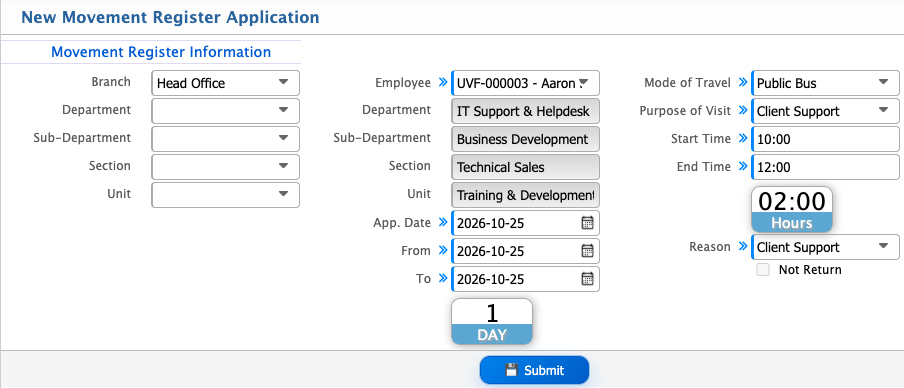This screenshot has height=388, width=904.
Task: Click the double-arrow marker beside Reason
Action: pos(742,247)
